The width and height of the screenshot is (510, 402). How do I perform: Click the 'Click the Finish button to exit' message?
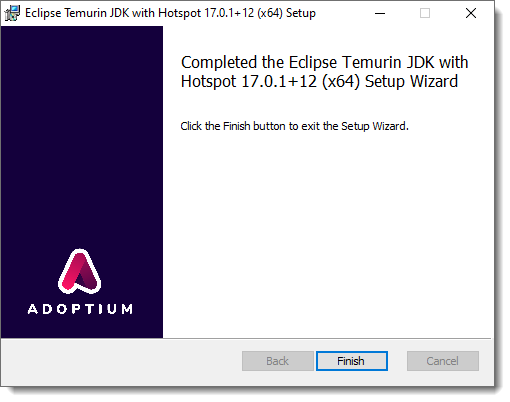click(294, 126)
